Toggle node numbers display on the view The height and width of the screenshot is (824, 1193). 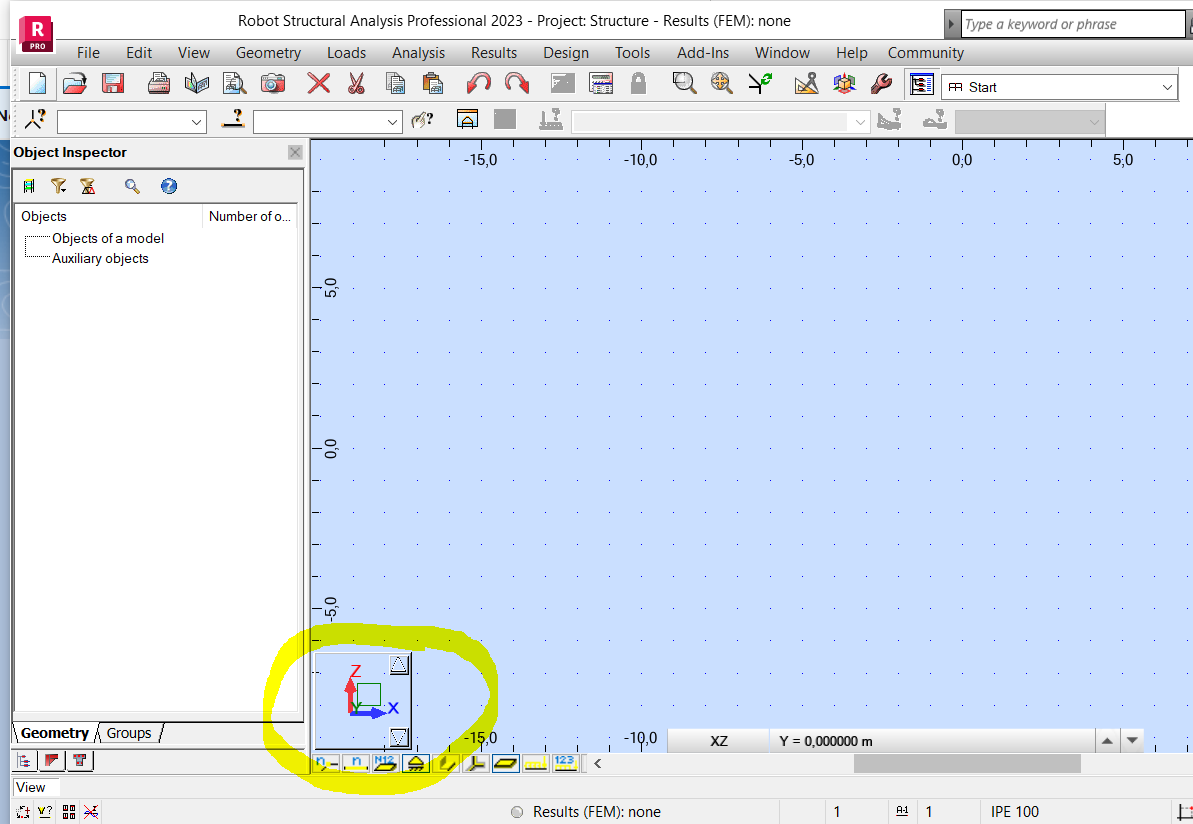pos(325,763)
